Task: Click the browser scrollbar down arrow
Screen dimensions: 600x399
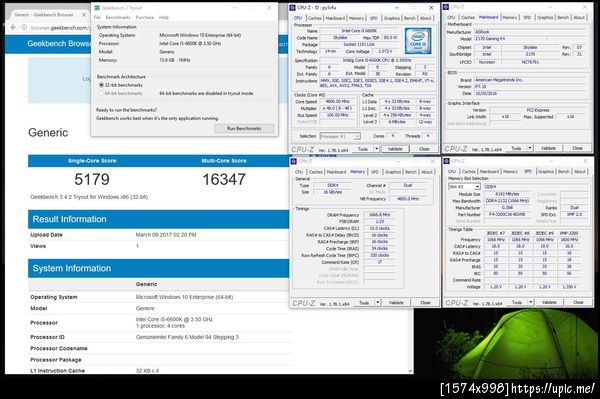Action: (x=410, y=371)
